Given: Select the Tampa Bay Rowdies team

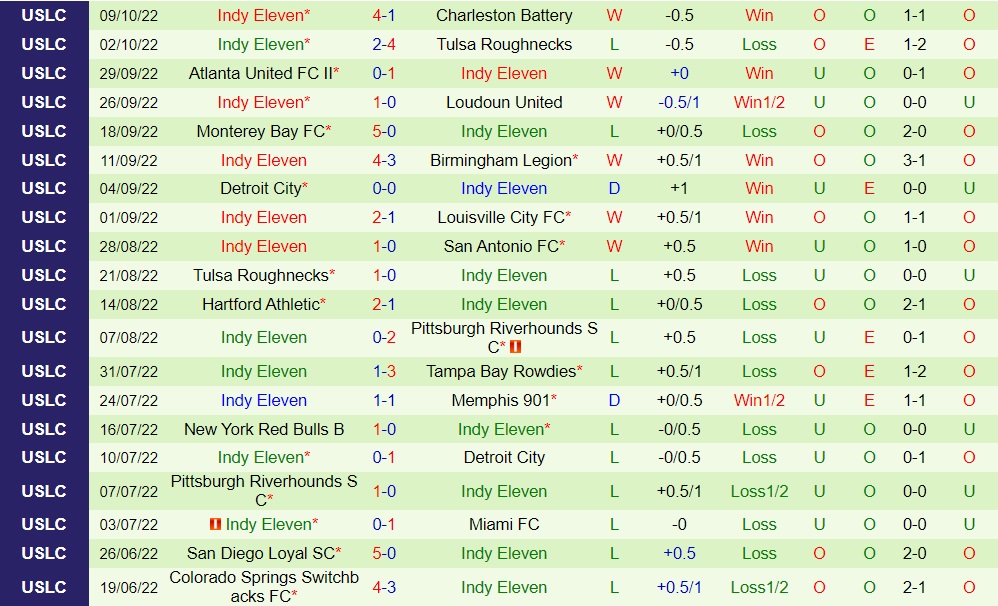Looking at the screenshot, I should click(x=501, y=372).
